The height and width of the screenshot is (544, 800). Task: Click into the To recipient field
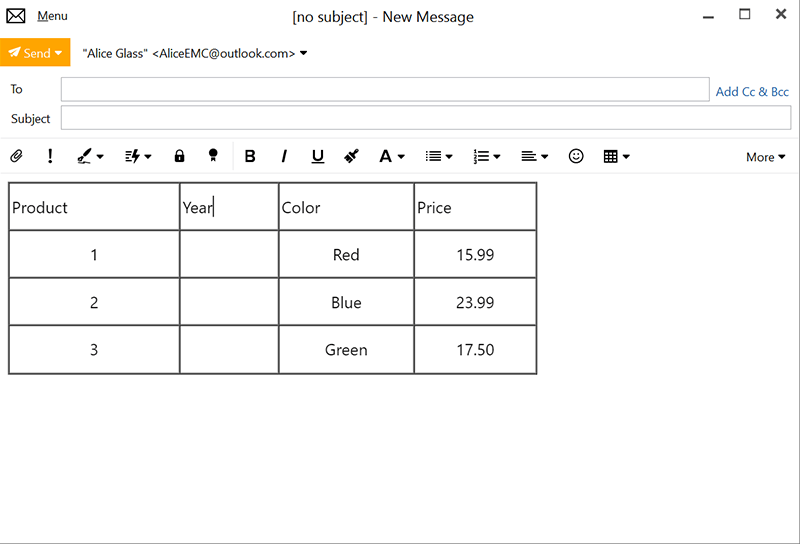click(385, 89)
